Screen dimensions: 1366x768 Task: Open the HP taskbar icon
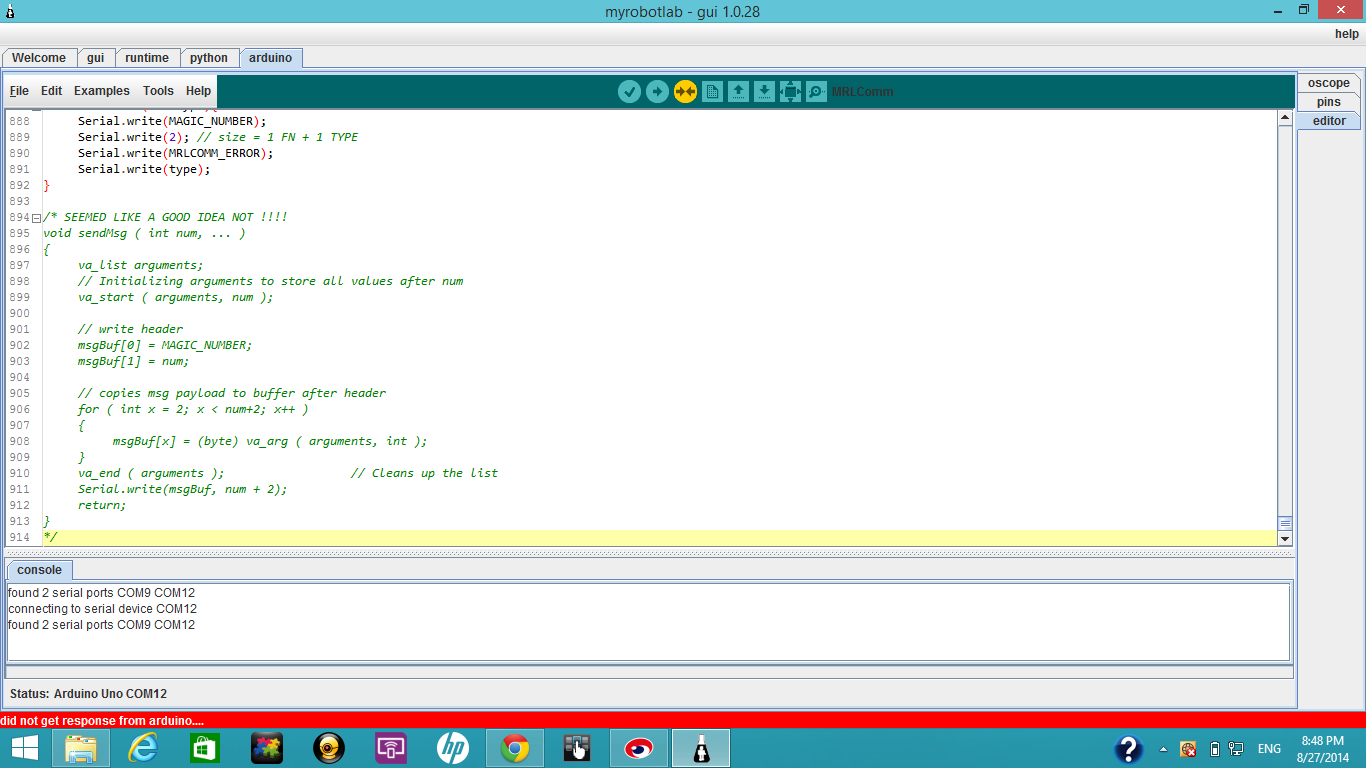(x=453, y=748)
